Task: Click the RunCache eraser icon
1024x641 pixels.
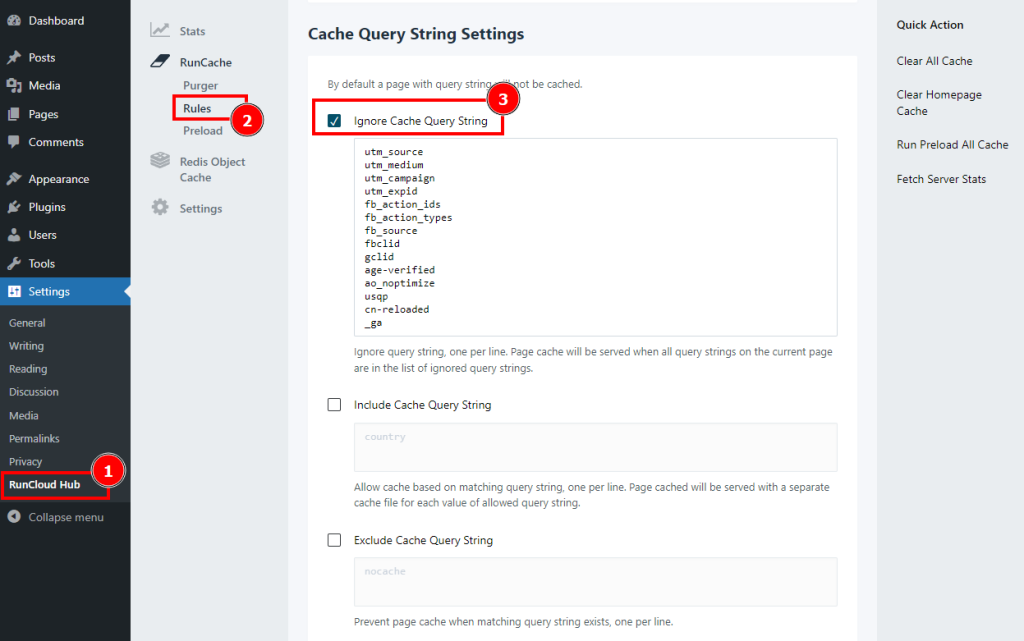Action: click(160, 62)
